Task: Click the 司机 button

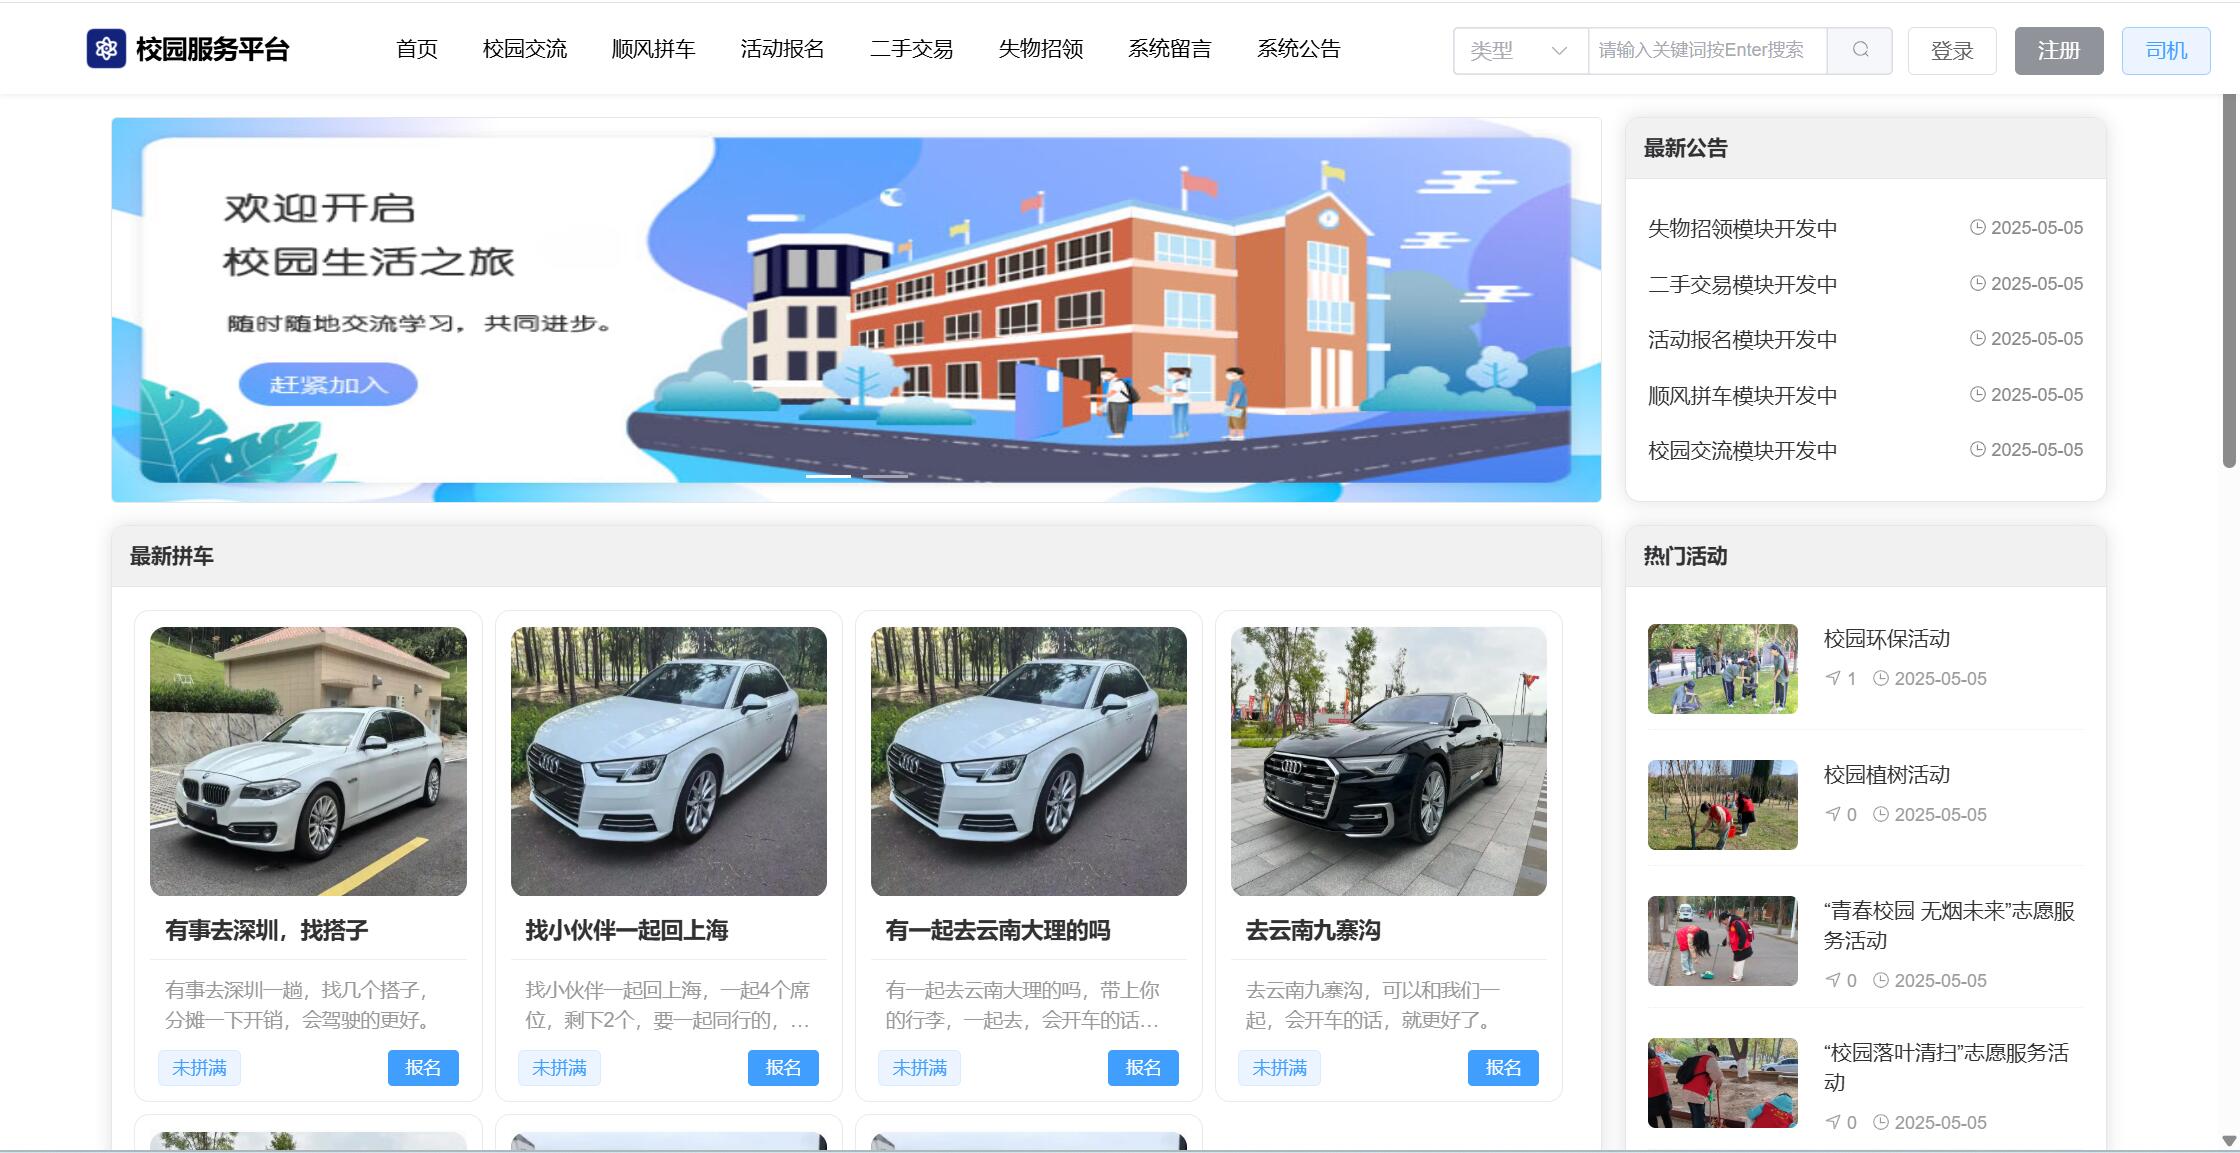Action: click(2166, 51)
